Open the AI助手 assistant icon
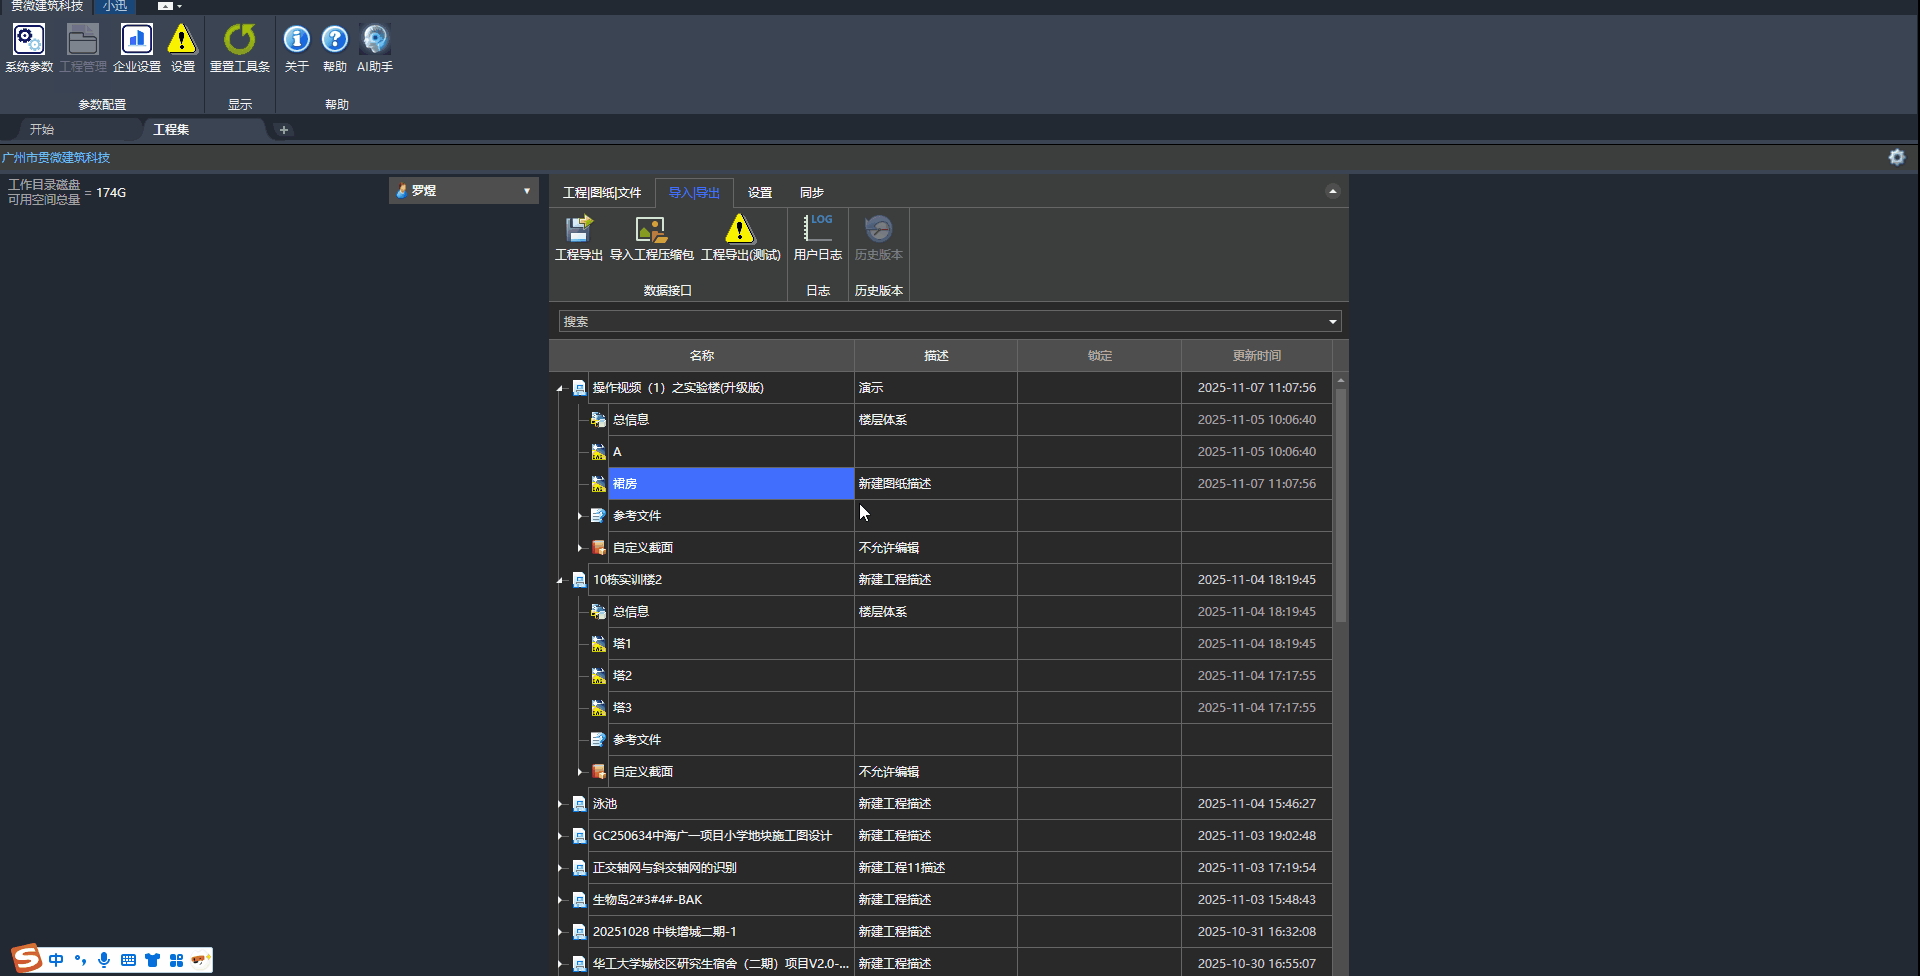The width and height of the screenshot is (1920, 976). click(x=375, y=40)
